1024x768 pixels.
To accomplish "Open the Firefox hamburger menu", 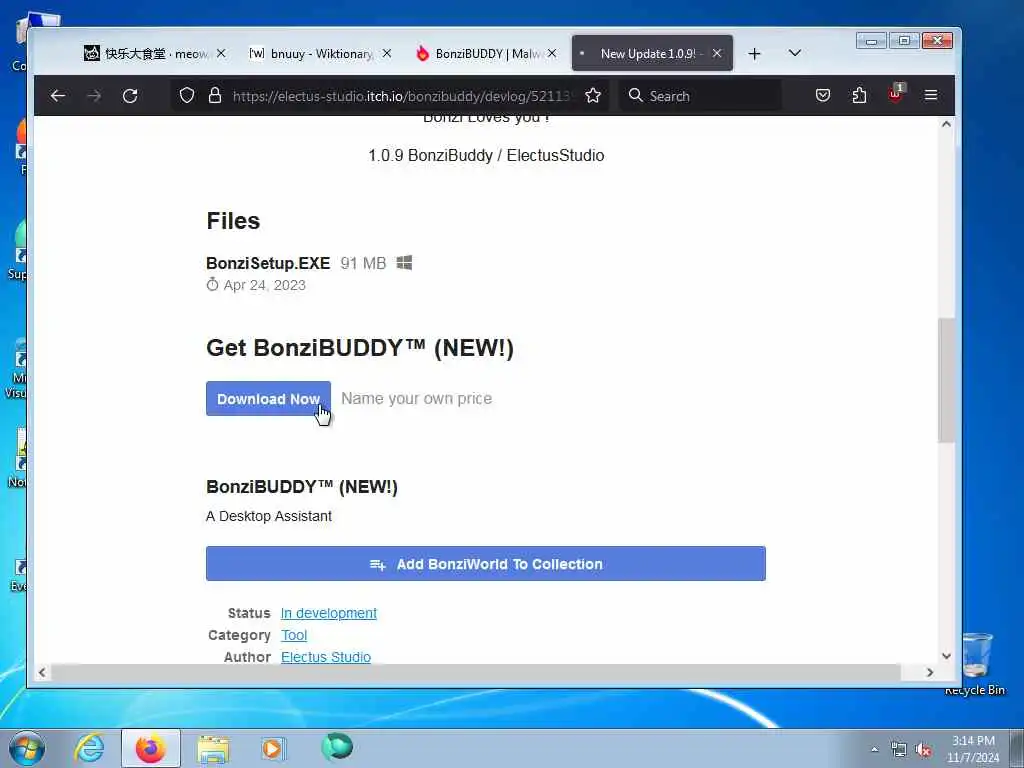I will pos(931,96).
